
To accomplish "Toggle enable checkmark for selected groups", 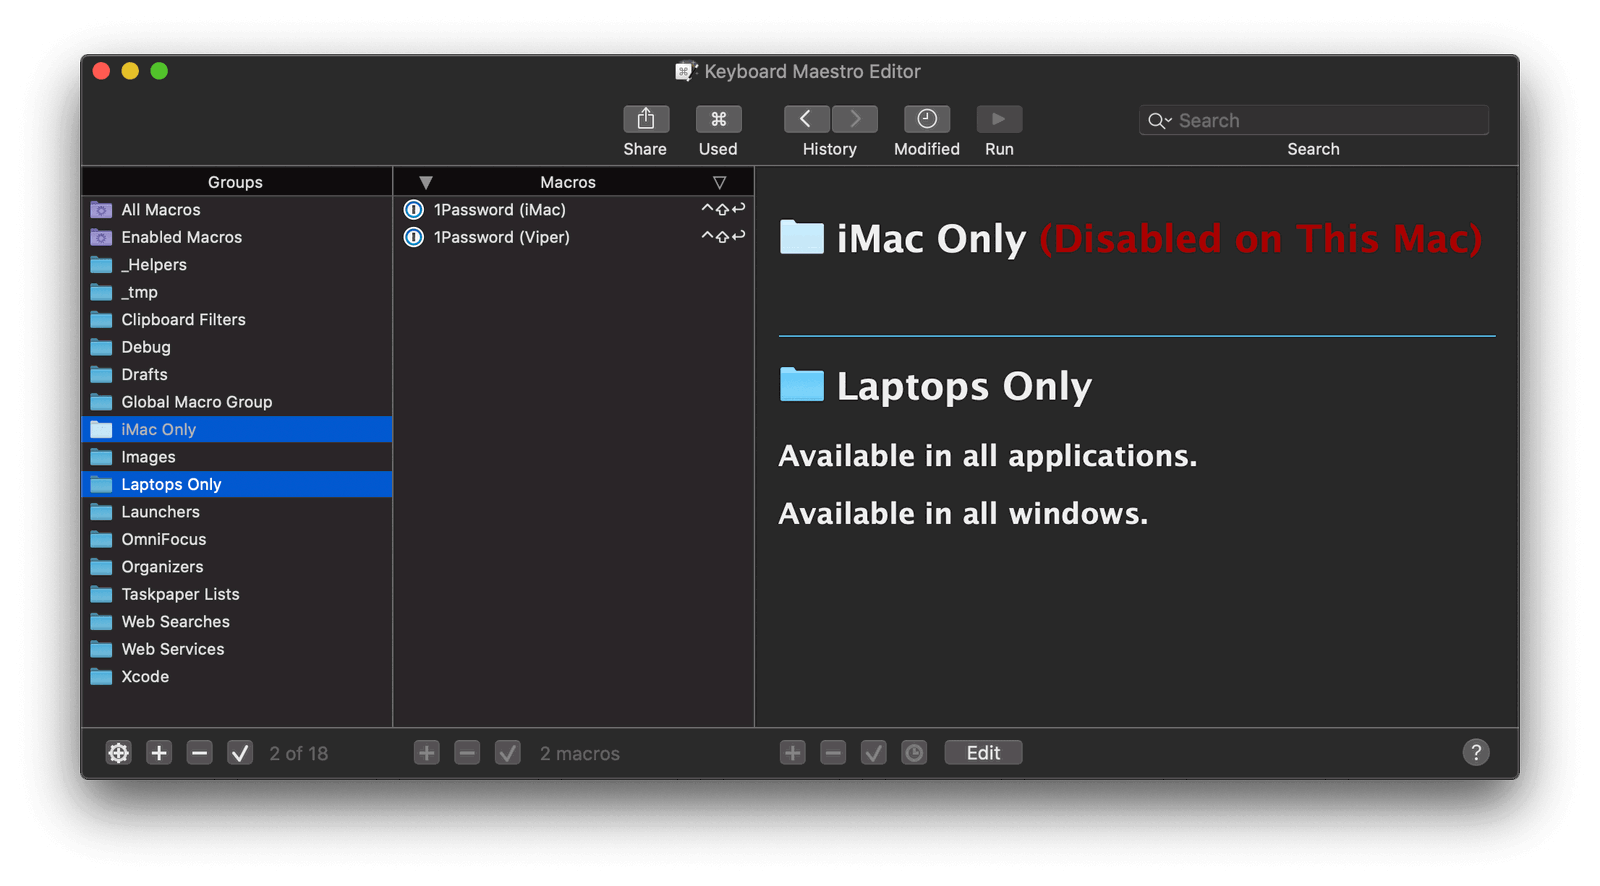I will click(x=240, y=753).
